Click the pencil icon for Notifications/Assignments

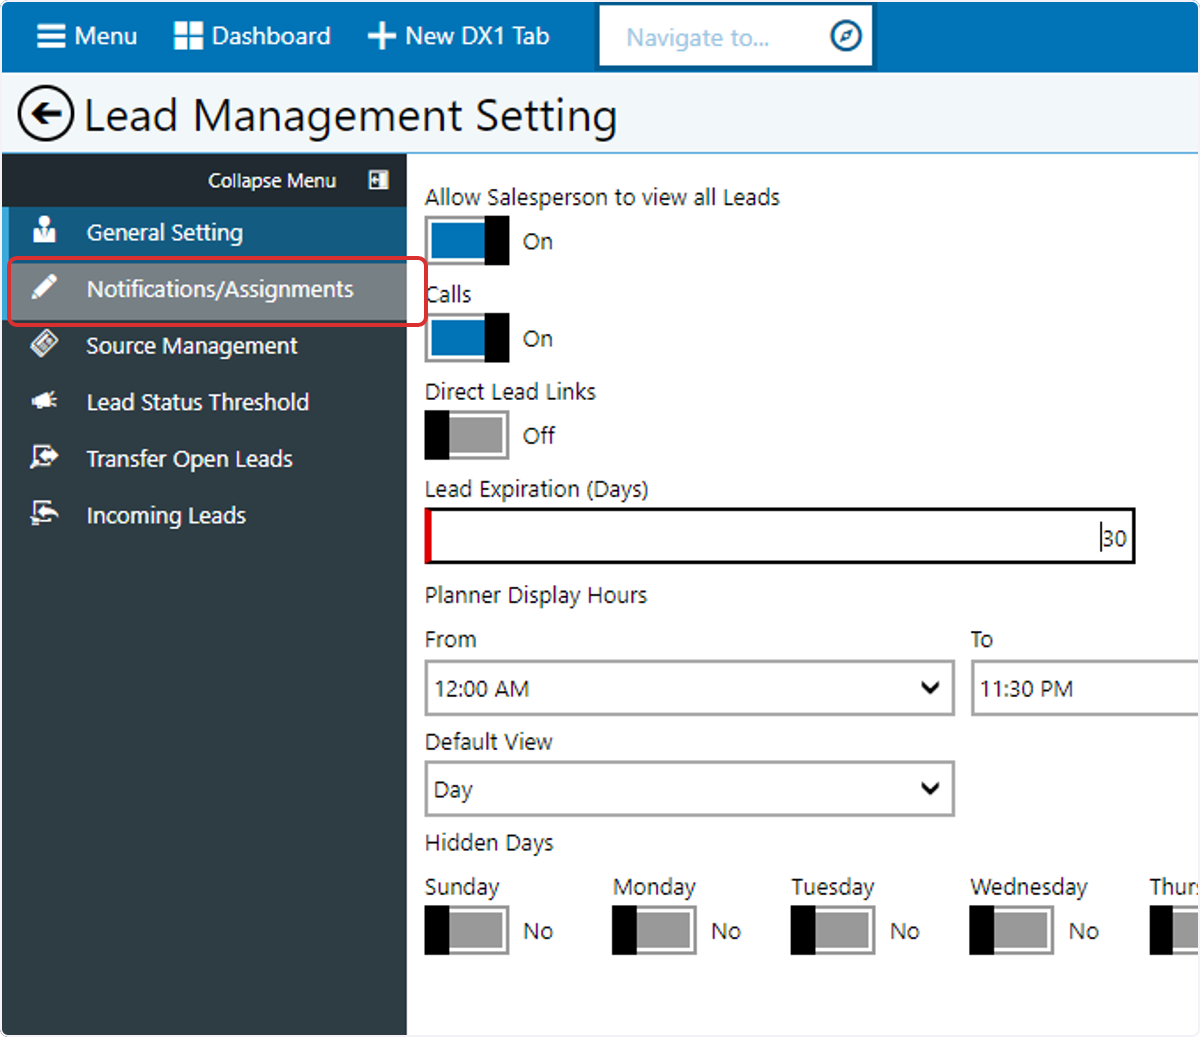click(x=44, y=288)
